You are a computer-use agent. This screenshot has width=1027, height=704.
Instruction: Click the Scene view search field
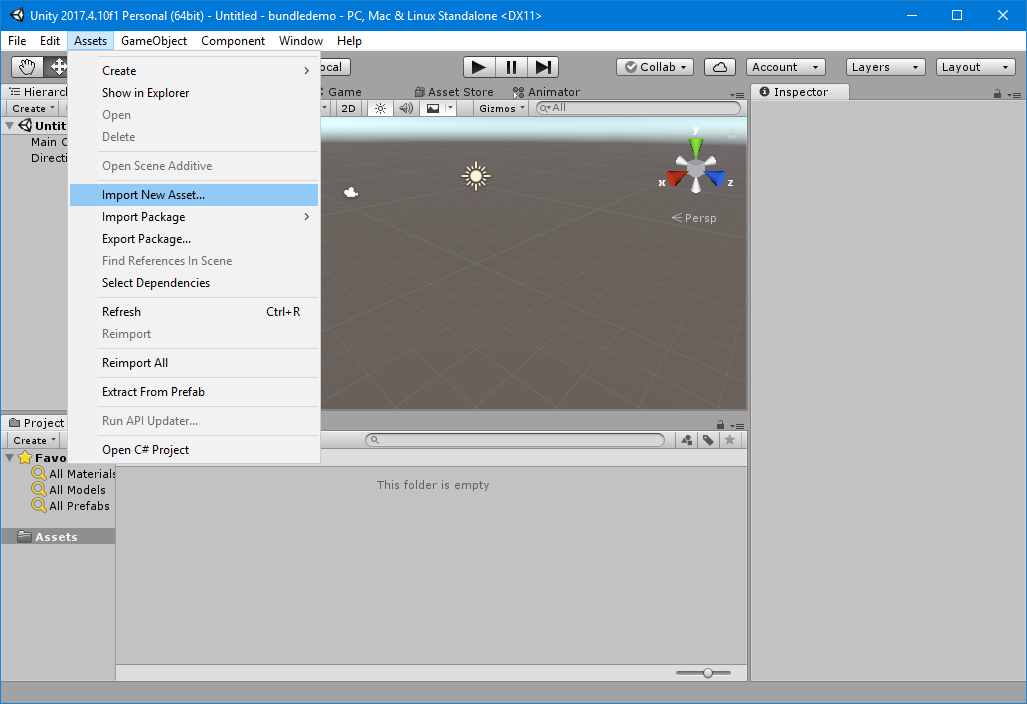pyautogui.click(x=639, y=108)
